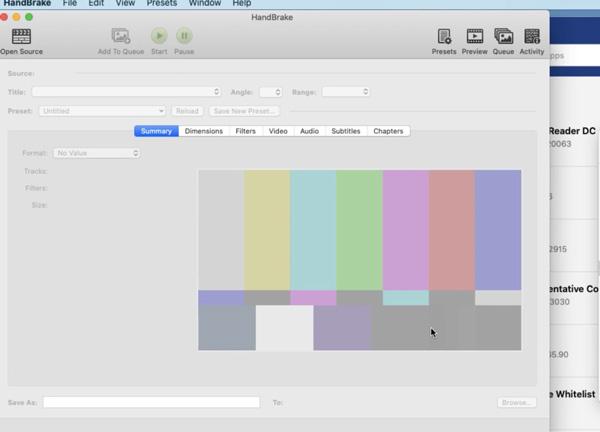This screenshot has height=432, width=600.
Task: Click the yellow minimize window button
Action: [x=16, y=17]
